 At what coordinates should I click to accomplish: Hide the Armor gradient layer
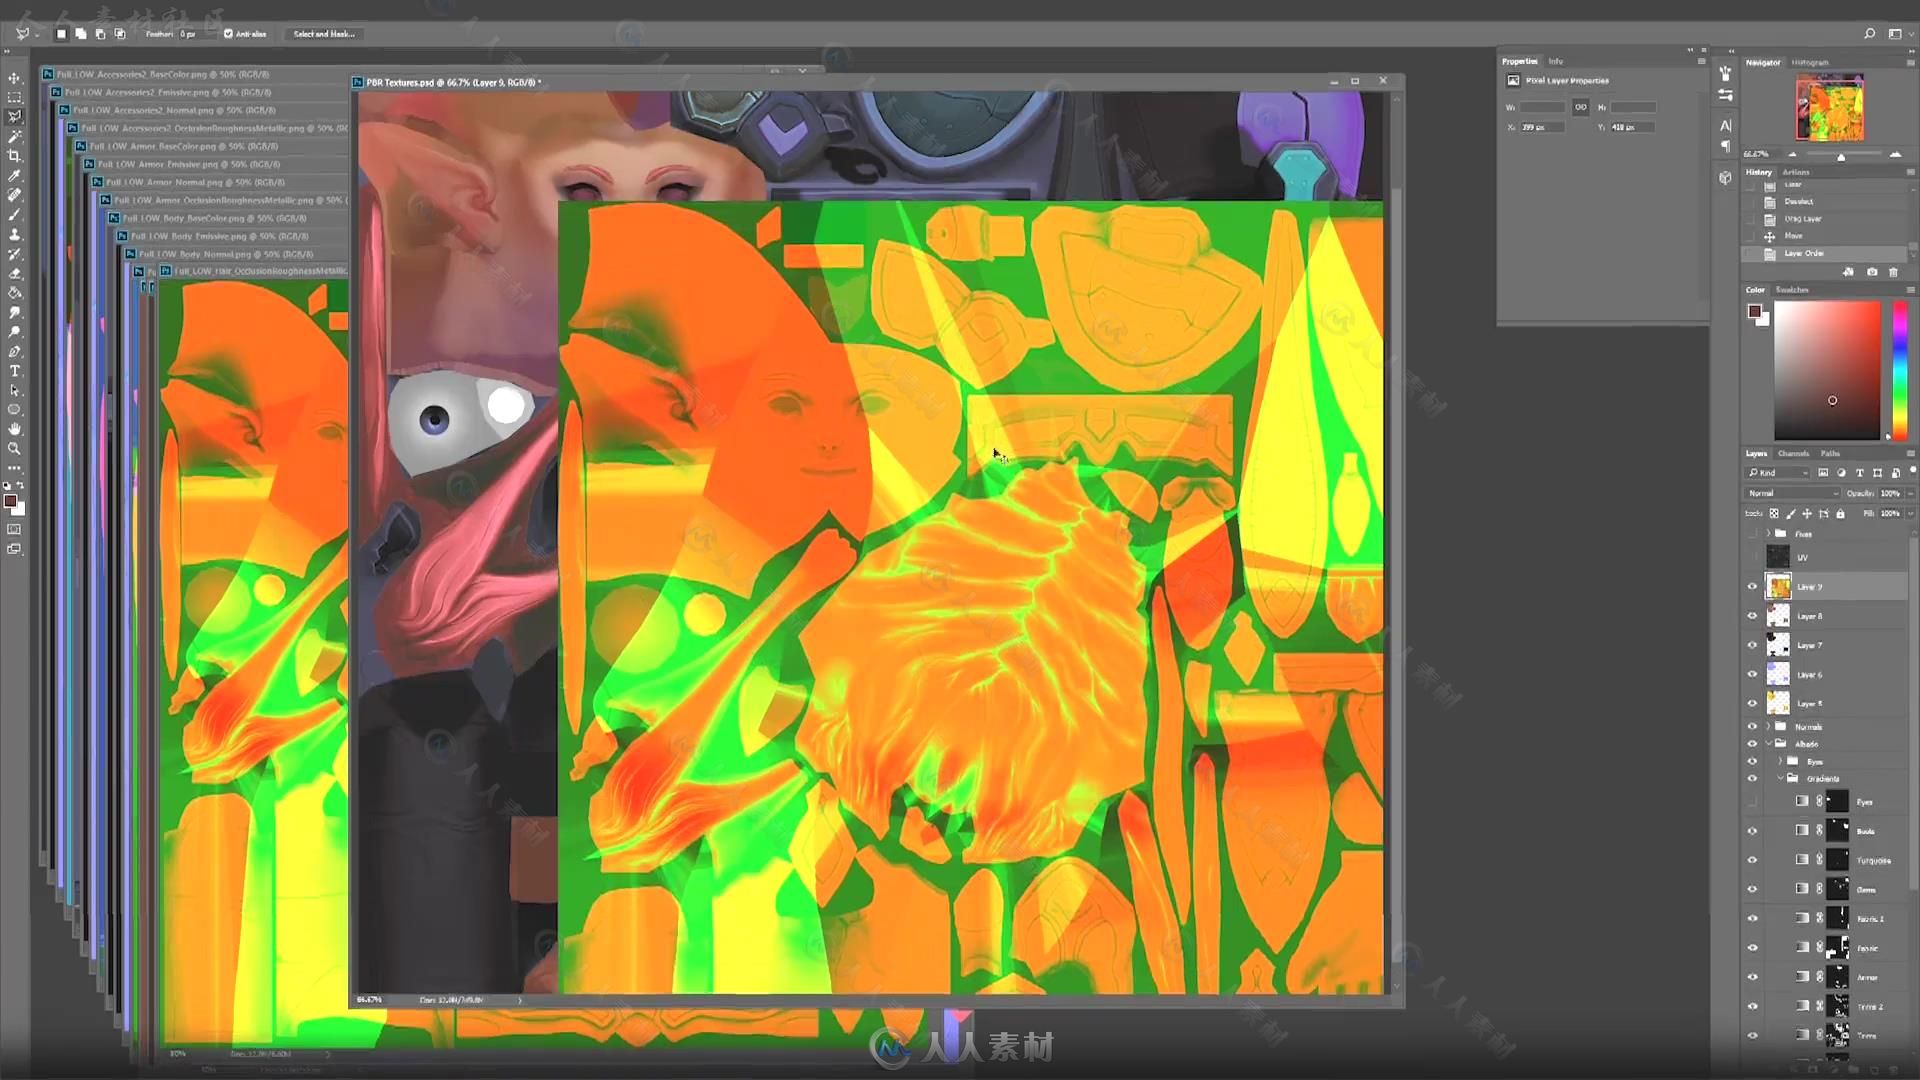pos(1752,977)
